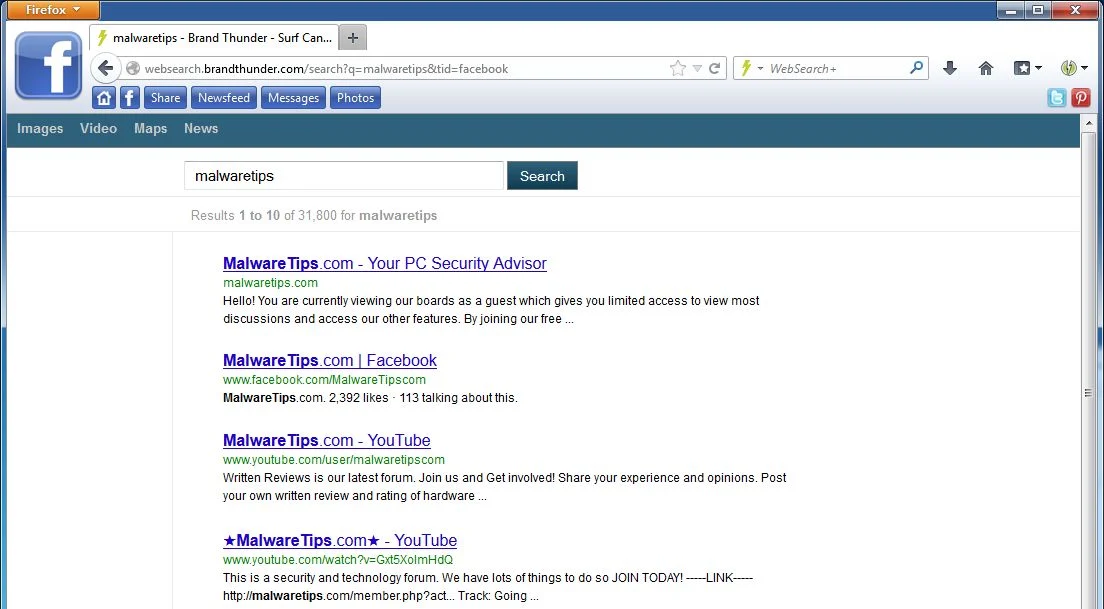Open Newsfeed from the toolbar

coord(224,98)
